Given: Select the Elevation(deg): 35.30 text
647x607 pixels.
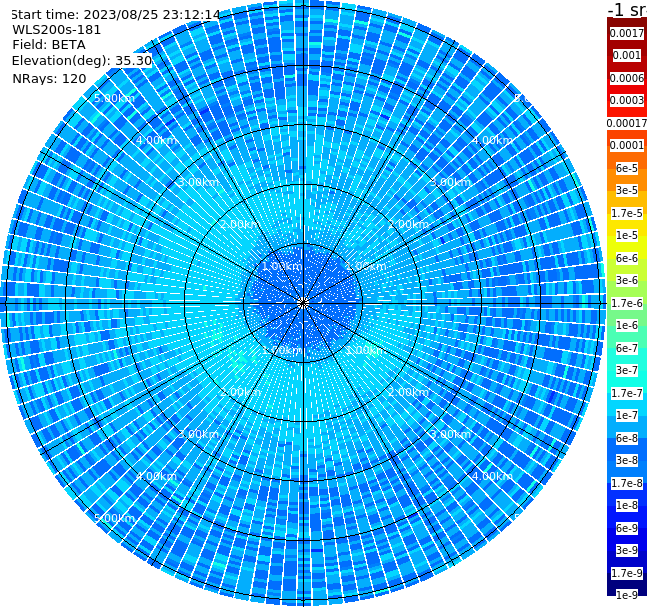Looking at the screenshot, I should tap(82, 61).
